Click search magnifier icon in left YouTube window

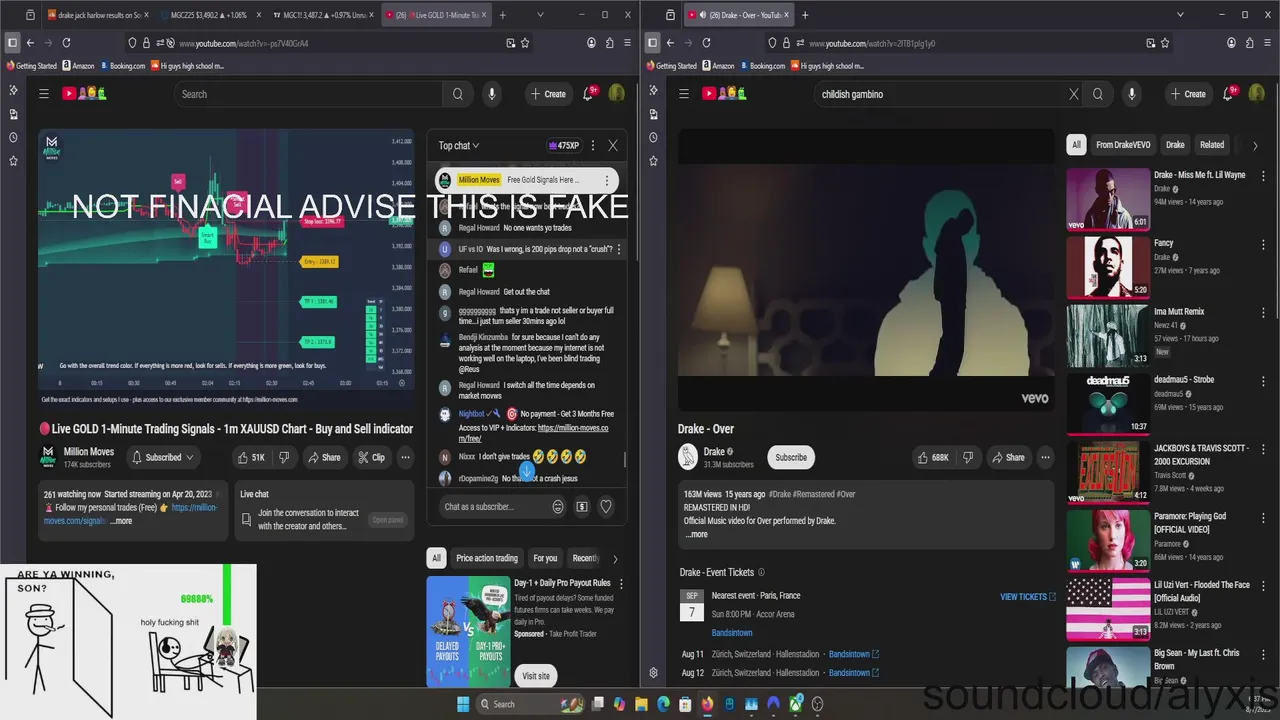coord(458,94)
